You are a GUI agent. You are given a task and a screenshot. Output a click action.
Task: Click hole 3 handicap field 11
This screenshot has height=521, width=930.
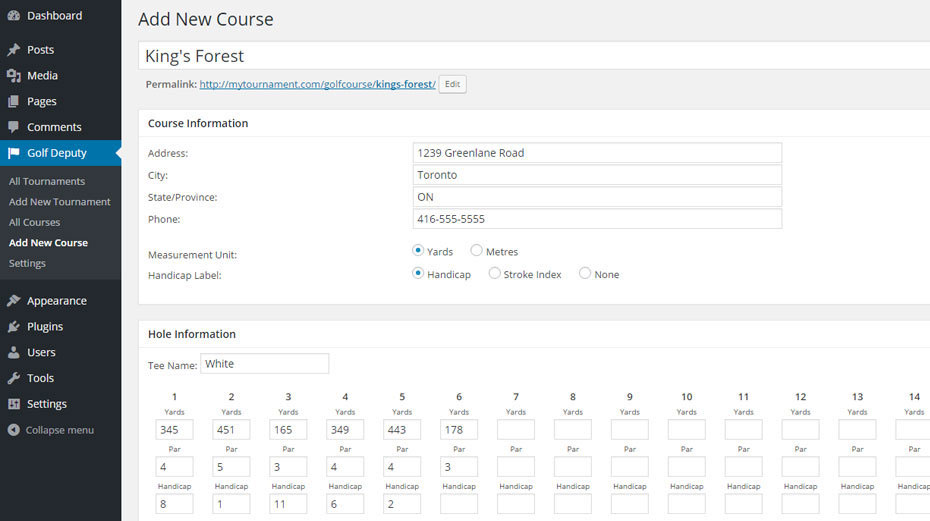288,504
